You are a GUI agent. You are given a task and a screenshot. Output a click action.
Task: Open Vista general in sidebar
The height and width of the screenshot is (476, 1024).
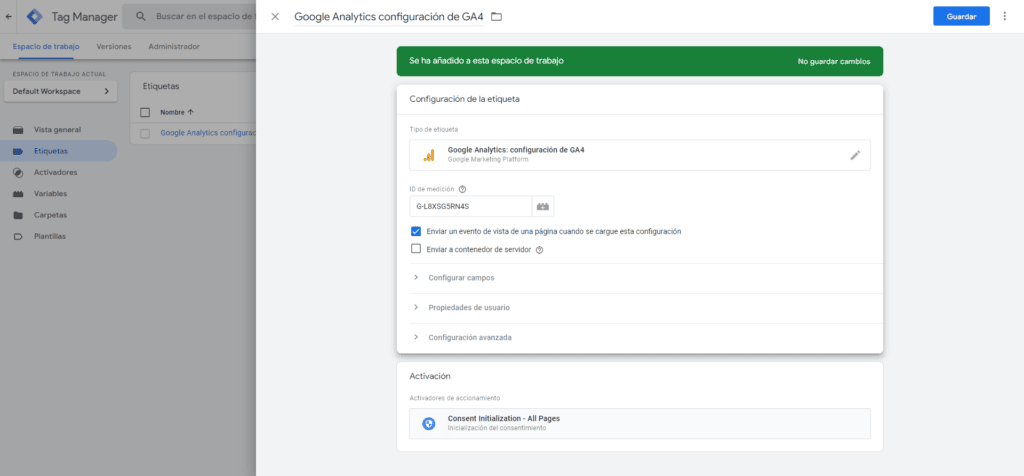pos(57,130)
